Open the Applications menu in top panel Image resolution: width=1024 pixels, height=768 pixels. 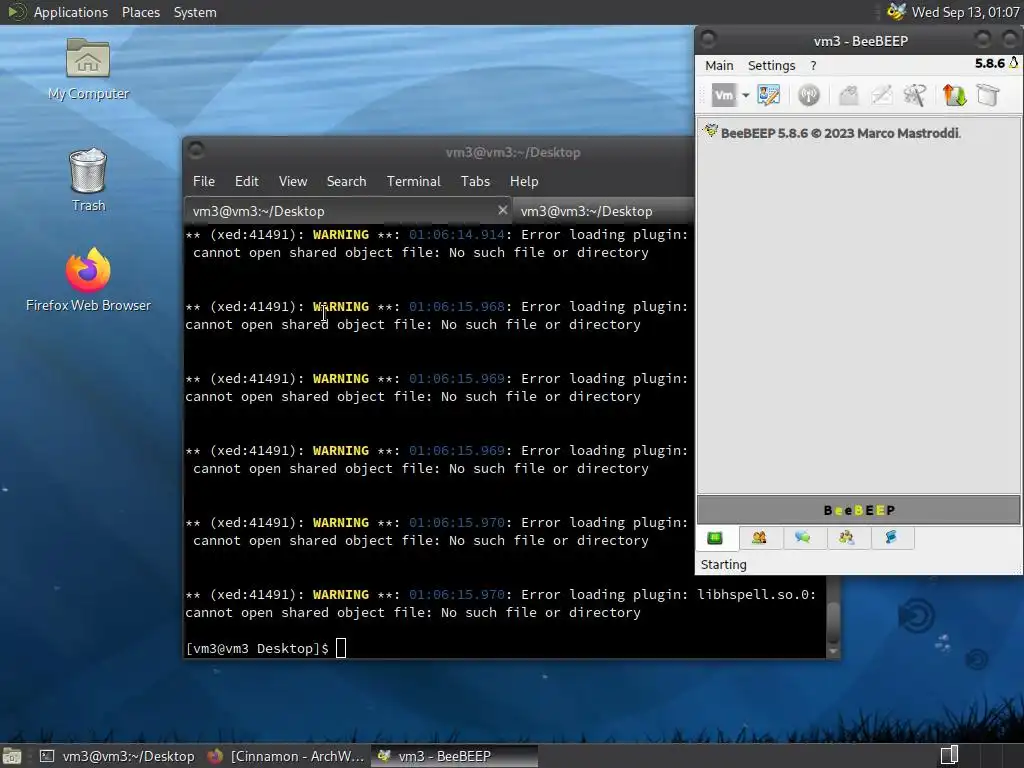pyautogui.click(x=71, y=12)
